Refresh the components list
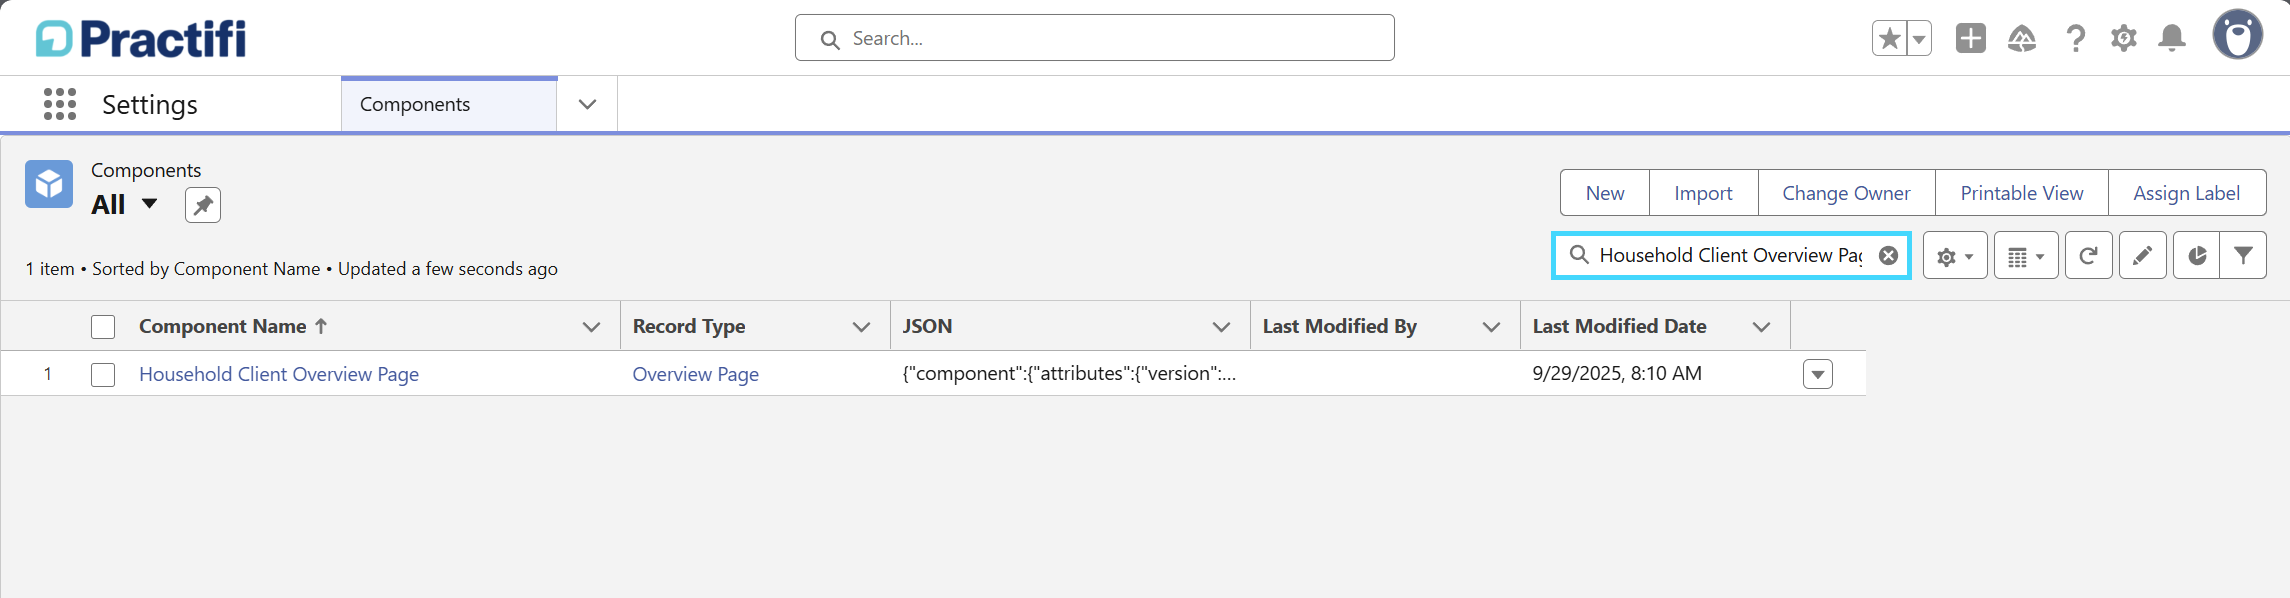This screenshot has width=2290, height=598. click(2088, 256)
